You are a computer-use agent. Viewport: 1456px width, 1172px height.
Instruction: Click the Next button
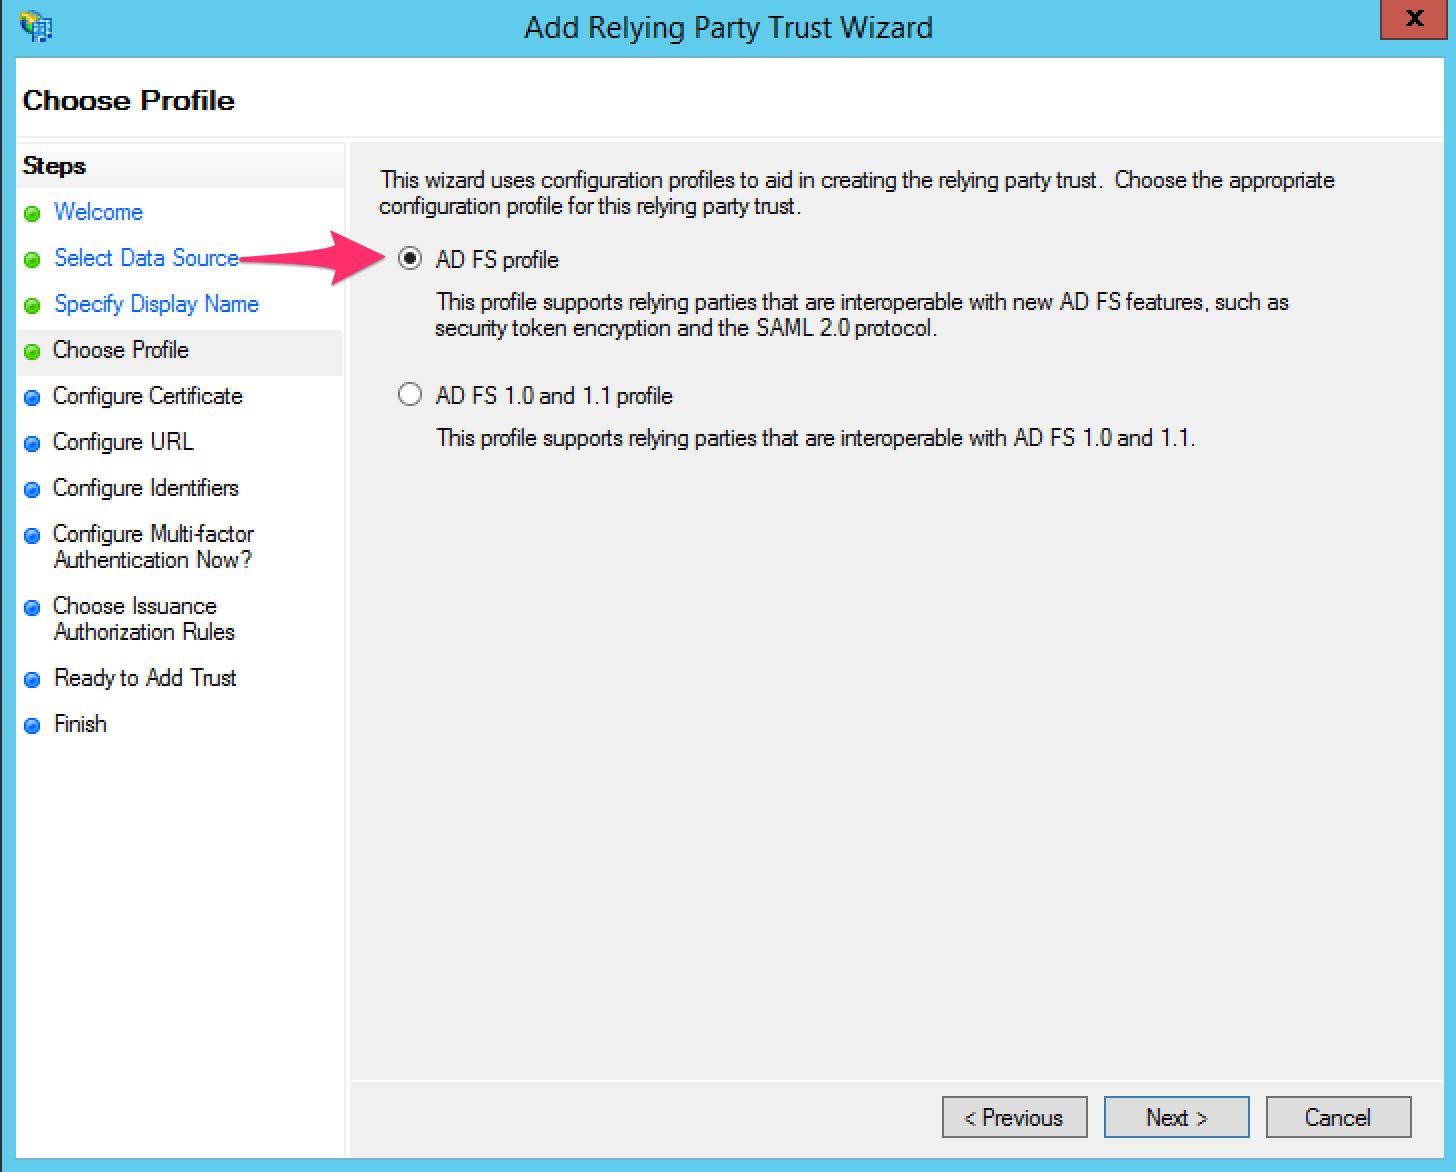(x=1176, y=1117)
